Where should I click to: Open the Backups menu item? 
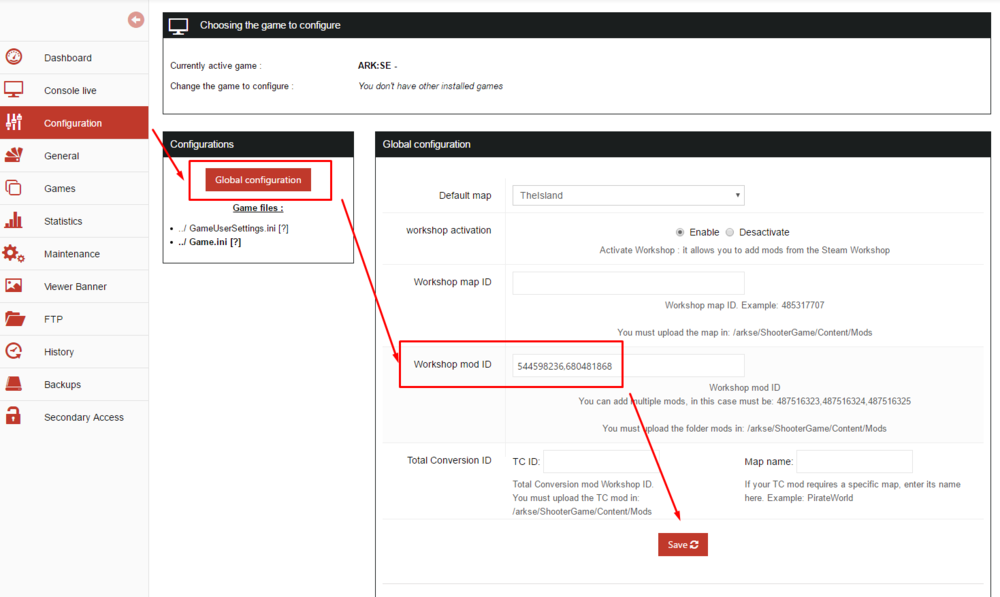pos(62,385)
